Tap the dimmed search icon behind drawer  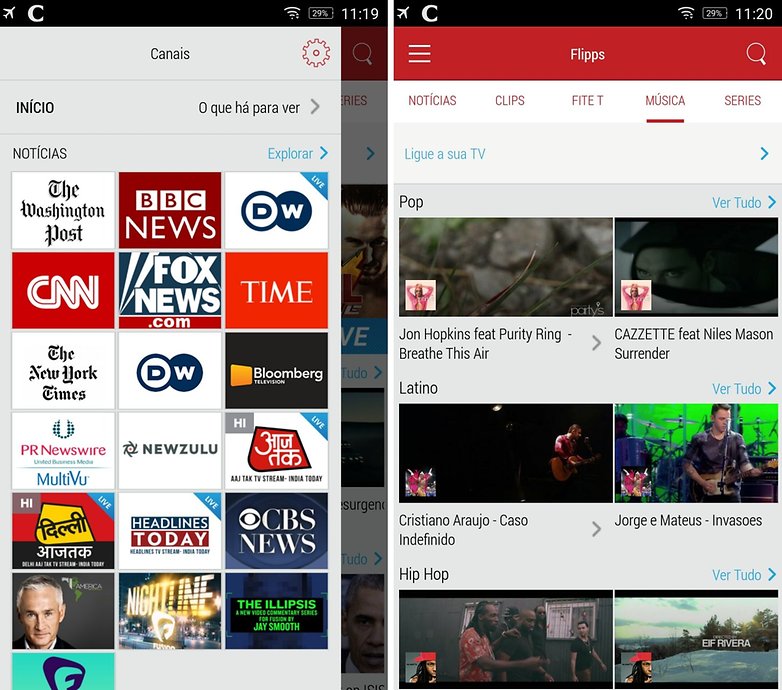point(362,53)
